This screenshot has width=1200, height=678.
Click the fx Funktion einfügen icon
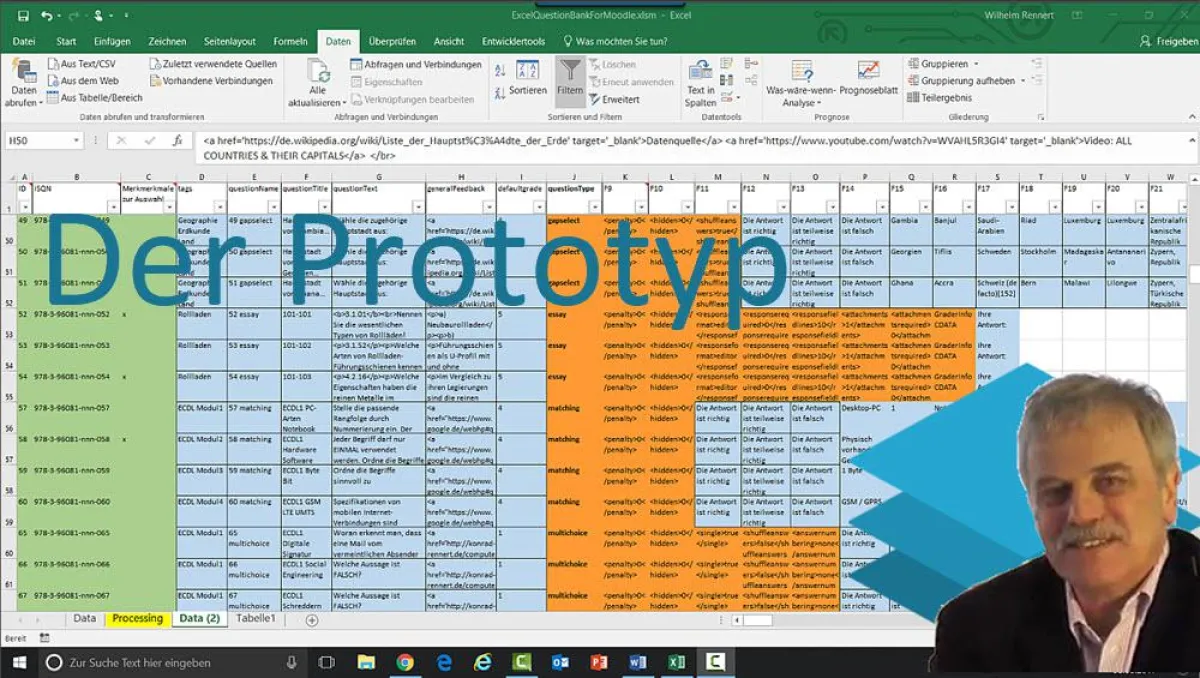point(176,141)
